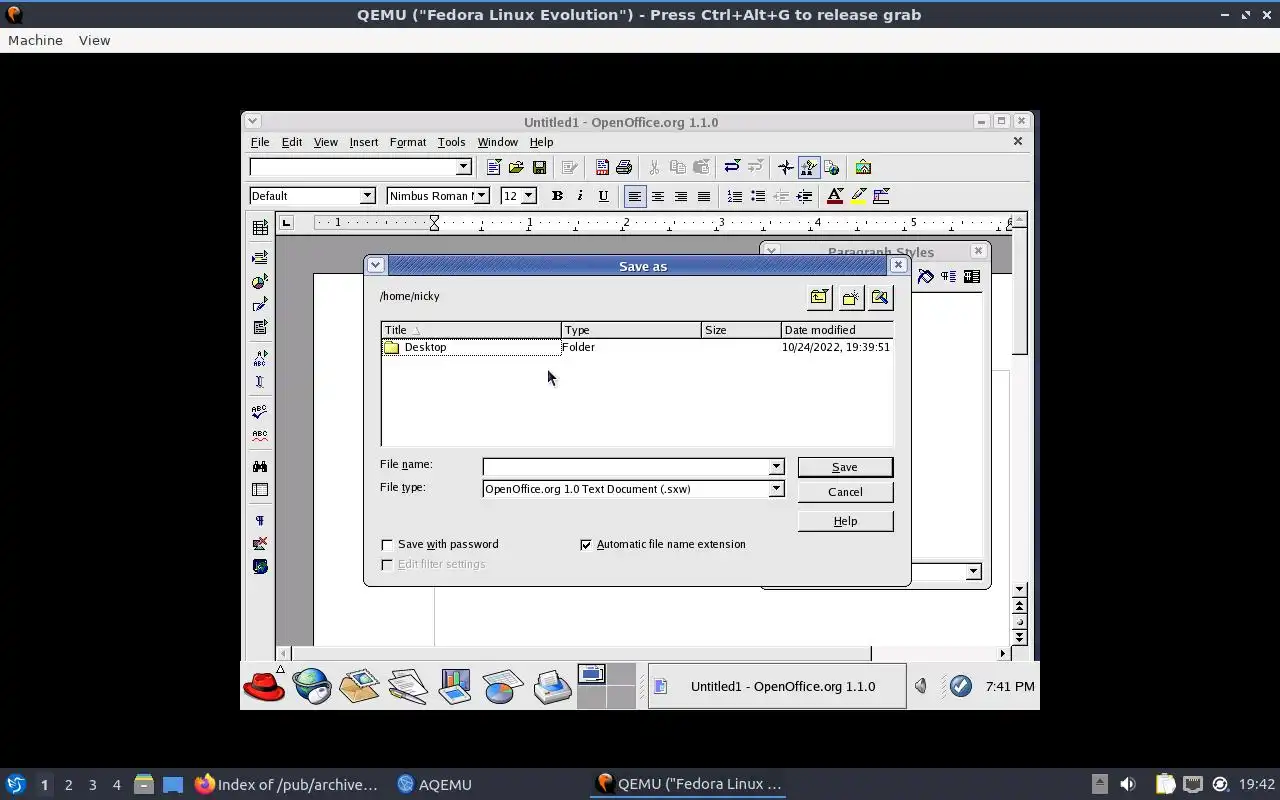Toggle Bold formatting button

point(557,196)
